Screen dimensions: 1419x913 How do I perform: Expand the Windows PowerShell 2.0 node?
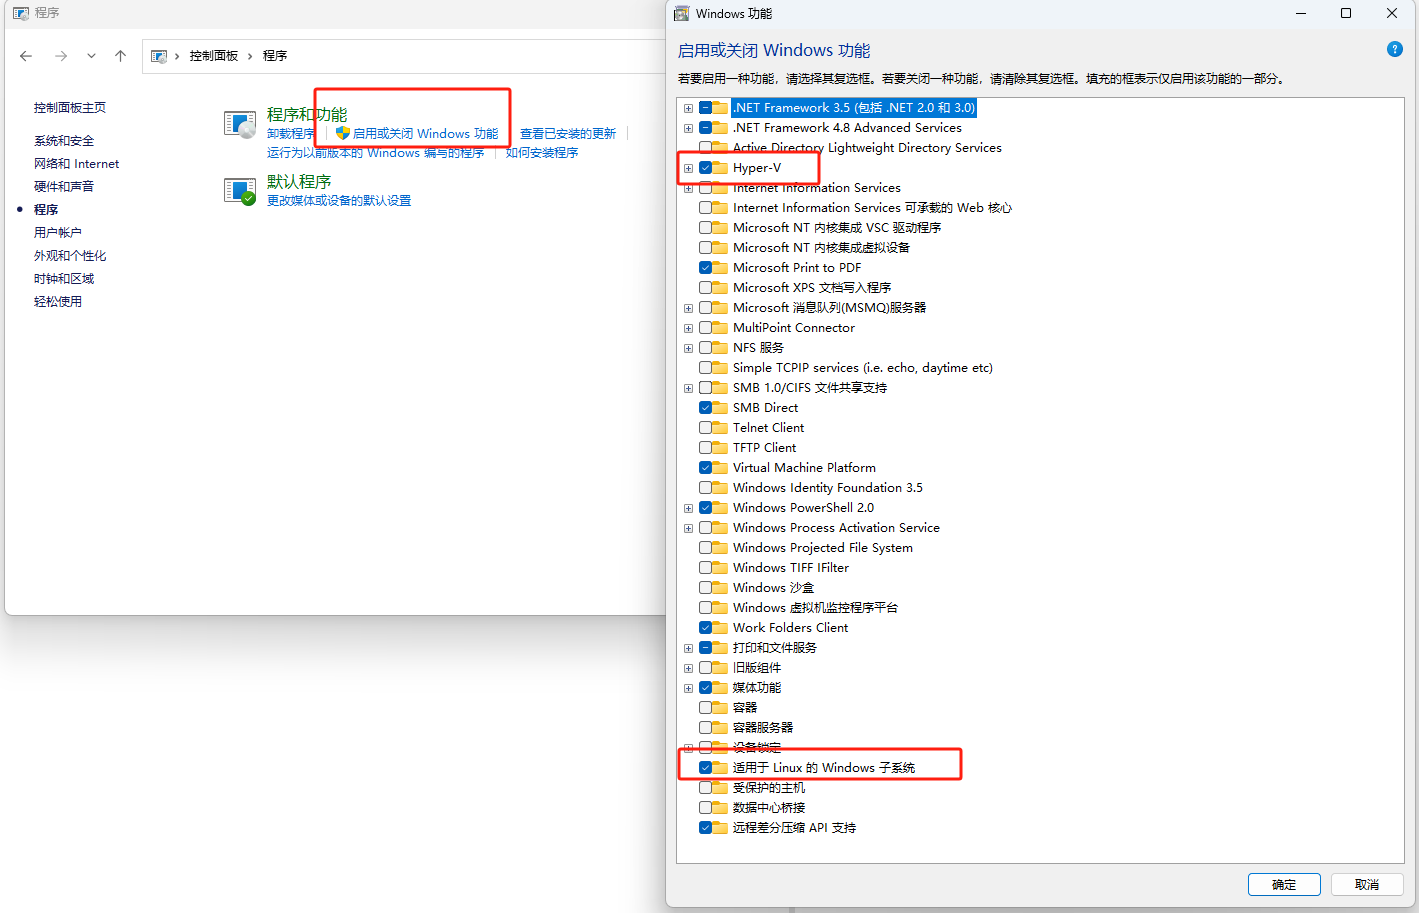click(688, 508)
